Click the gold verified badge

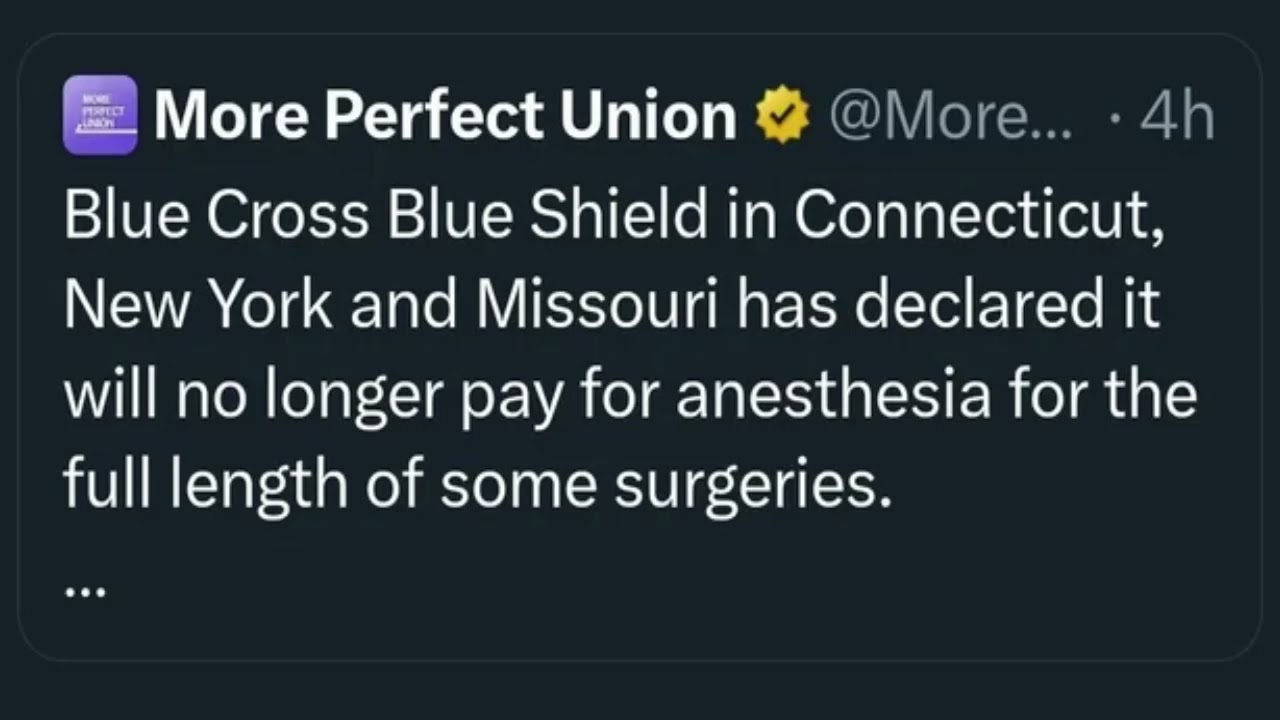point(782,117)
